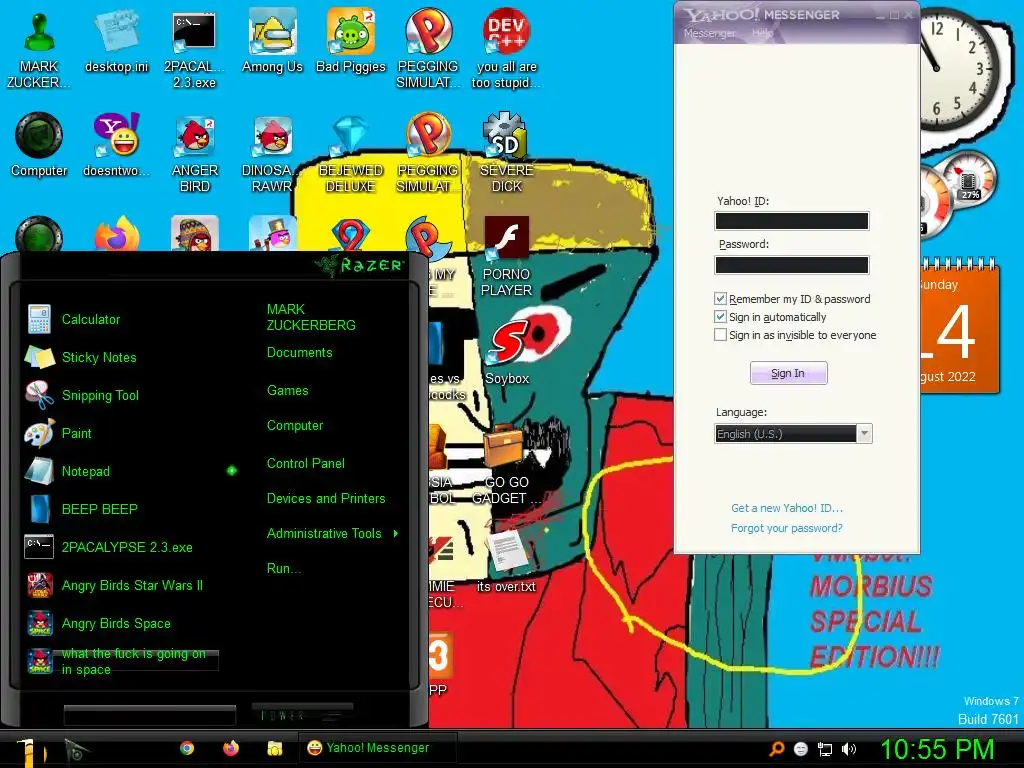Select the desktop.ini file icon

click(x=117, y=42)
